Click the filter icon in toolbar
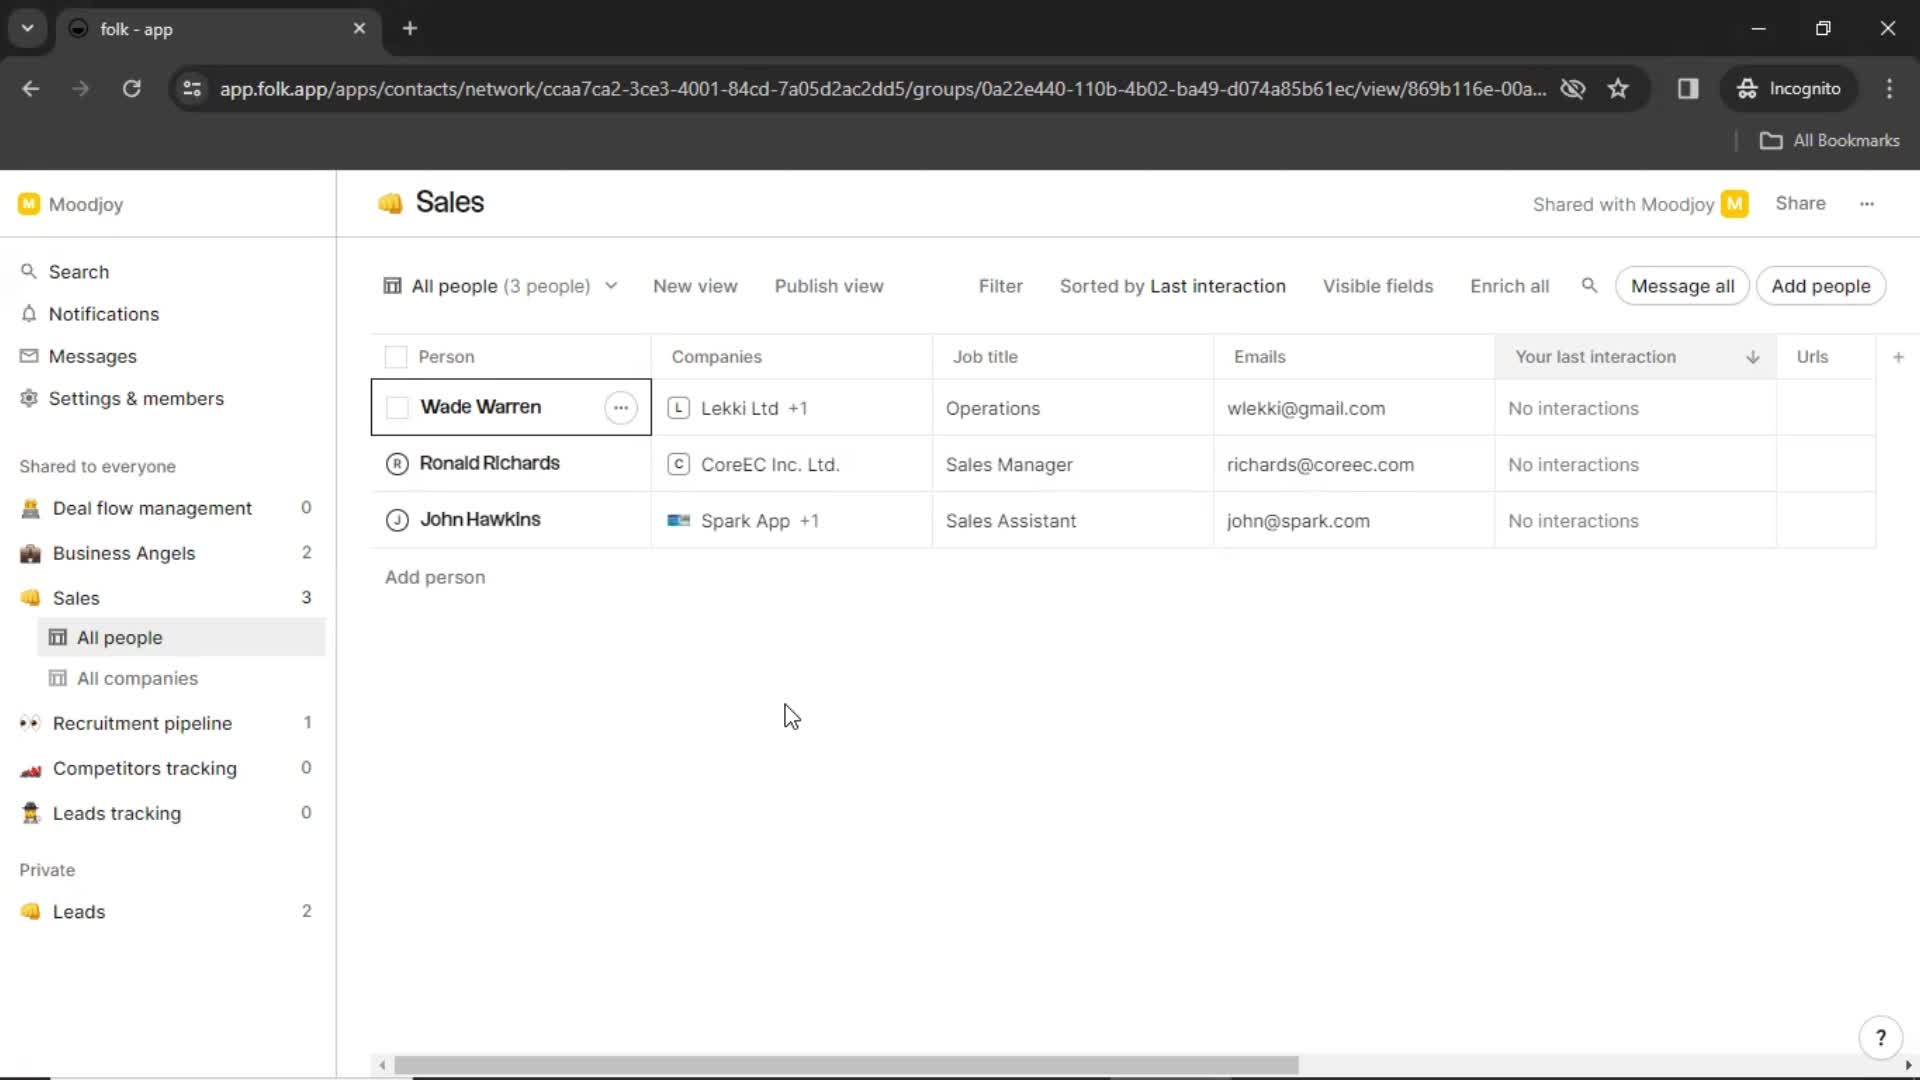Viewport: 1920px width, 1080px height. tap(1002, 286)
